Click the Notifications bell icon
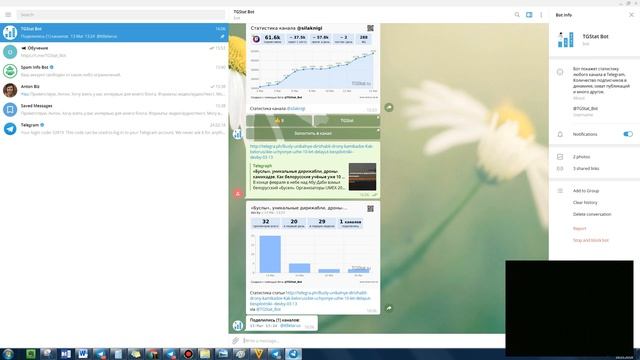Viewport: 640px width, 360px height. click(x=560, y=134)
